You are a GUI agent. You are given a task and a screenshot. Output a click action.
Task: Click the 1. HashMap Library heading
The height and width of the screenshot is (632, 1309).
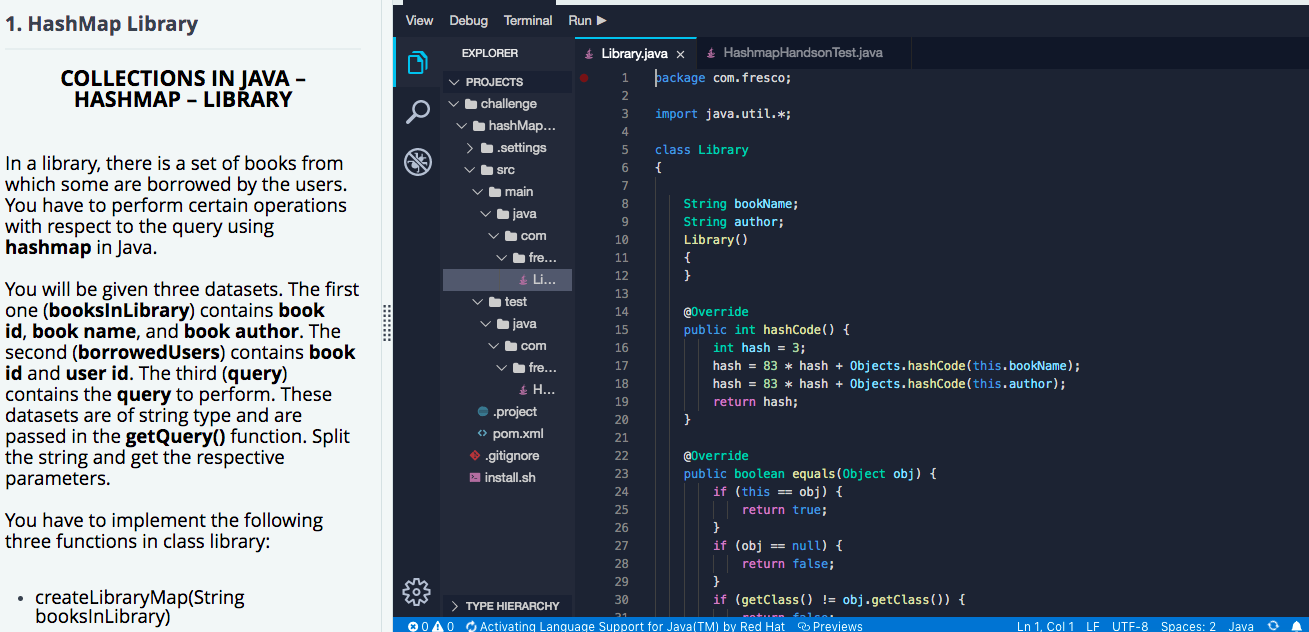point(101,24)
